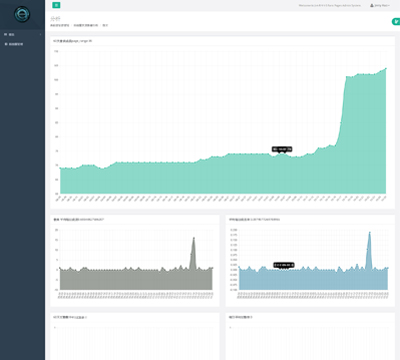
Task: Click the last breadcrumb item under page title
Action: [105, 25]
